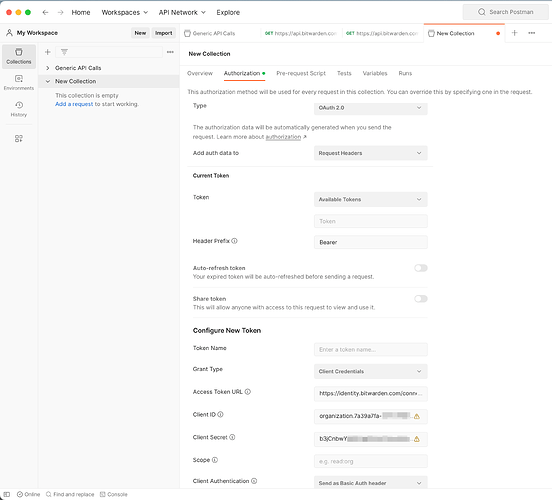This screenshot has height=500, width=552.
Task: Click the Online status indicator
Action: pos(29,494)
